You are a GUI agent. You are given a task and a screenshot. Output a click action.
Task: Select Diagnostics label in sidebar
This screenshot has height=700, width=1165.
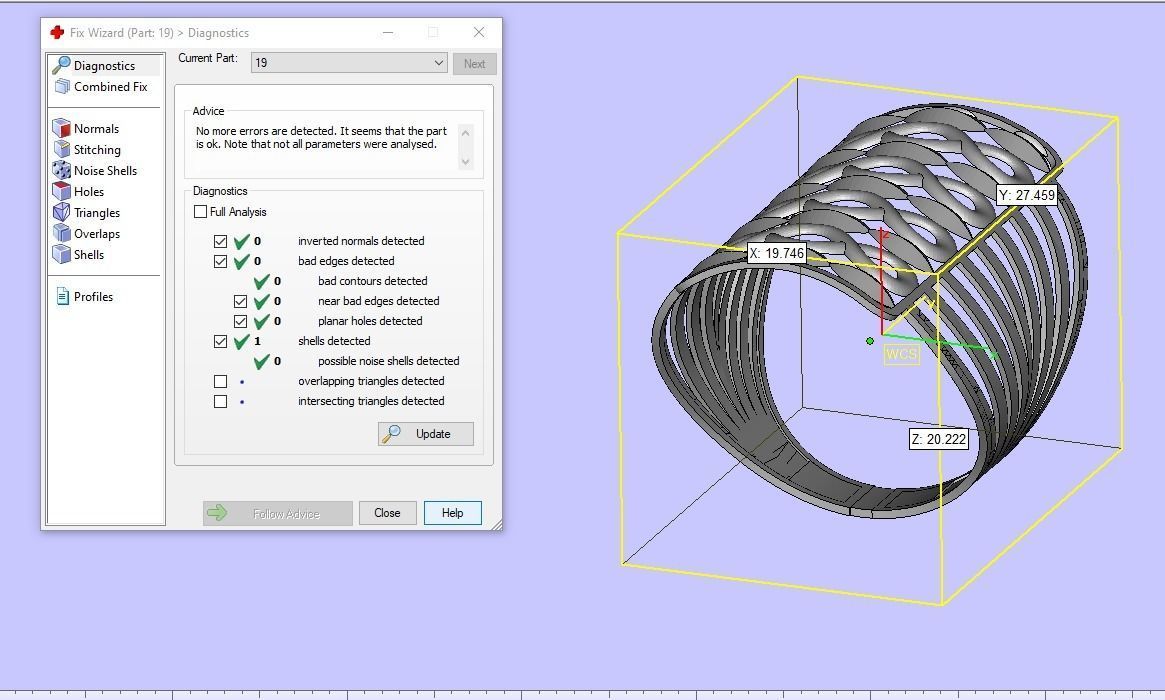point(104,66)
